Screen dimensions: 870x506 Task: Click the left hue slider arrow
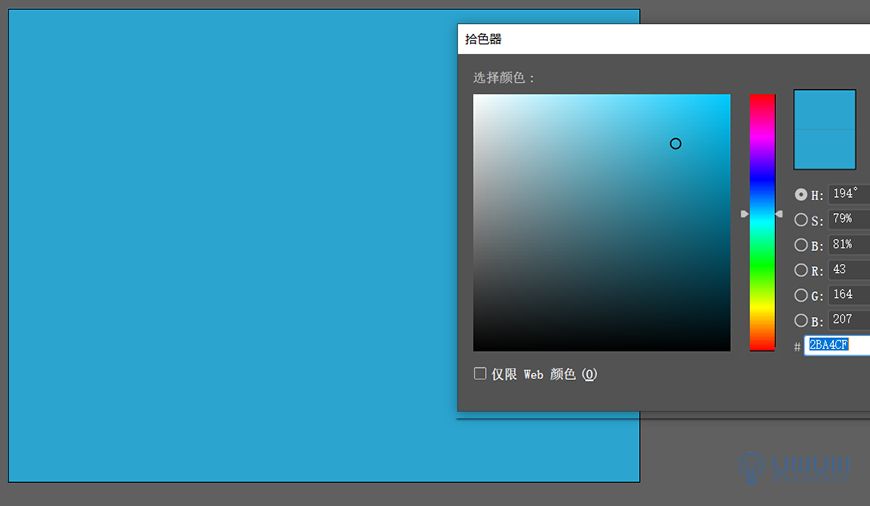pyautogui.click(x=745, y=214)
